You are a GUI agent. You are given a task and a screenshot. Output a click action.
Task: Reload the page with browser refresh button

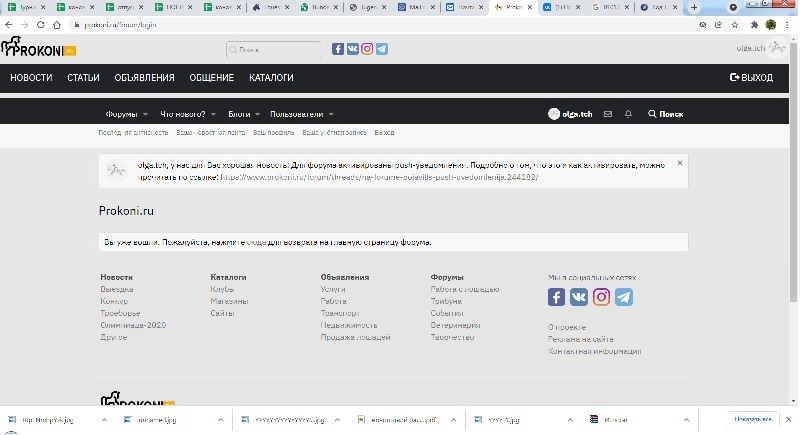pyautogui.click(x=41, y=24)
